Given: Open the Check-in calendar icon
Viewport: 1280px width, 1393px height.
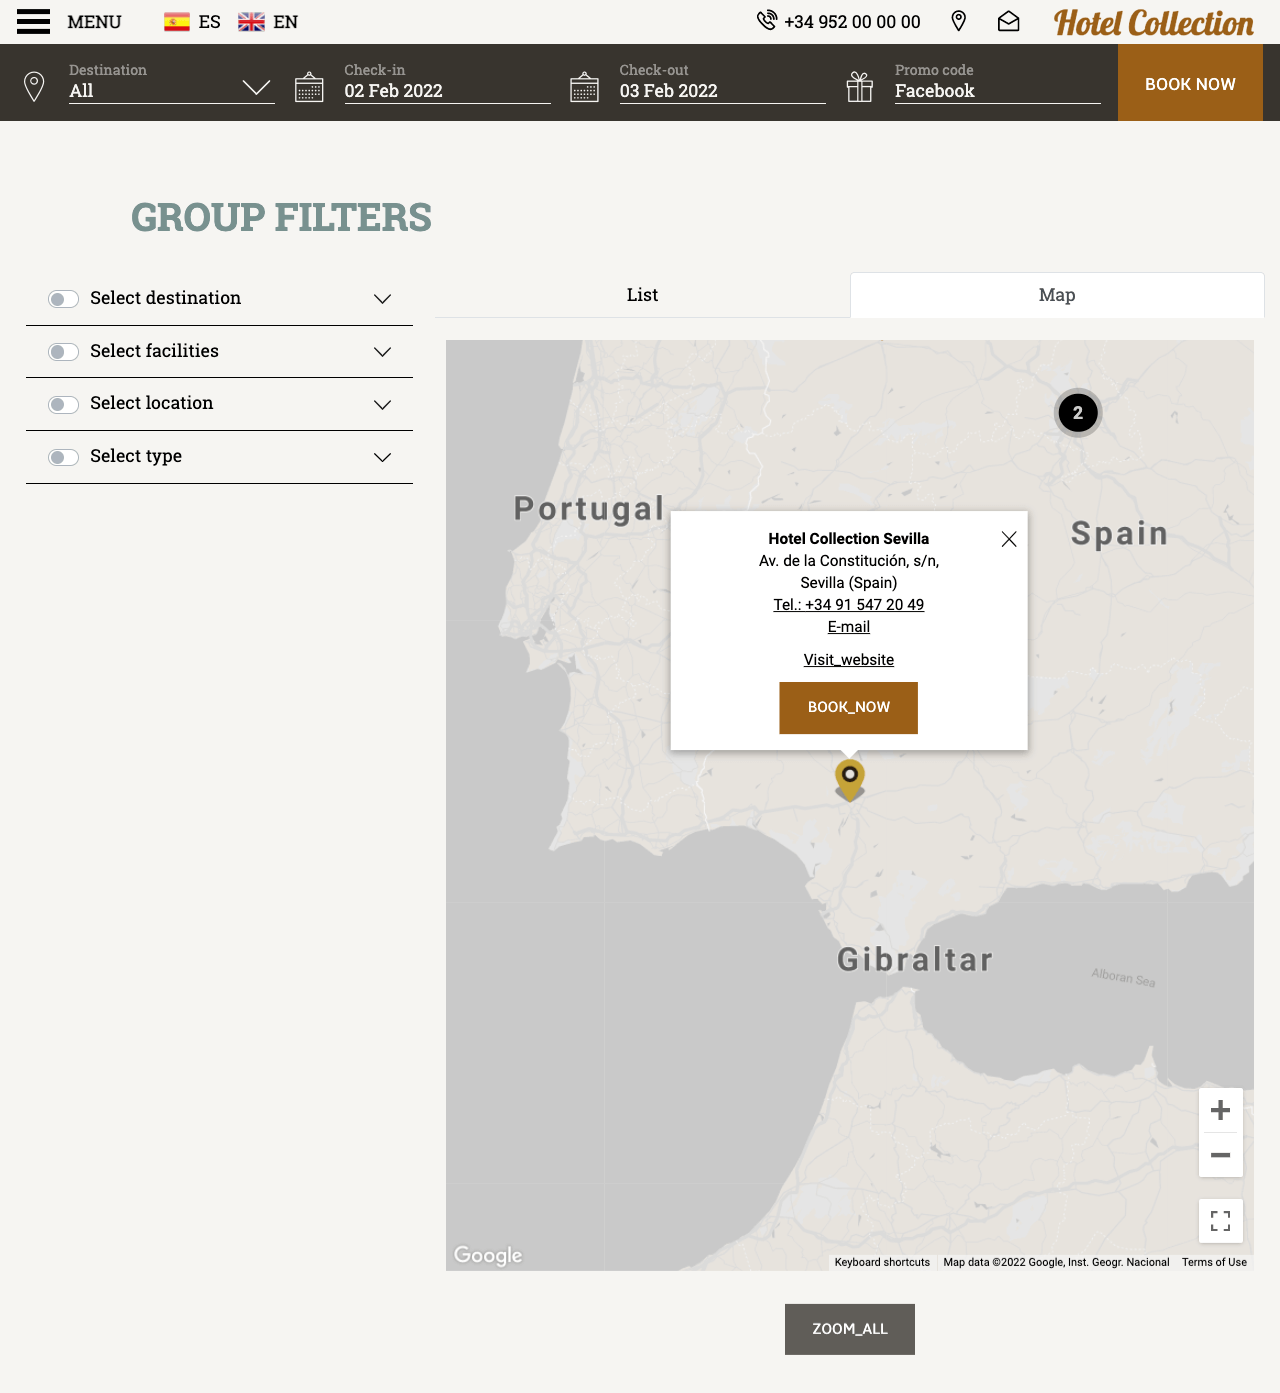Looking at the screenshot, I should [309, 87].
